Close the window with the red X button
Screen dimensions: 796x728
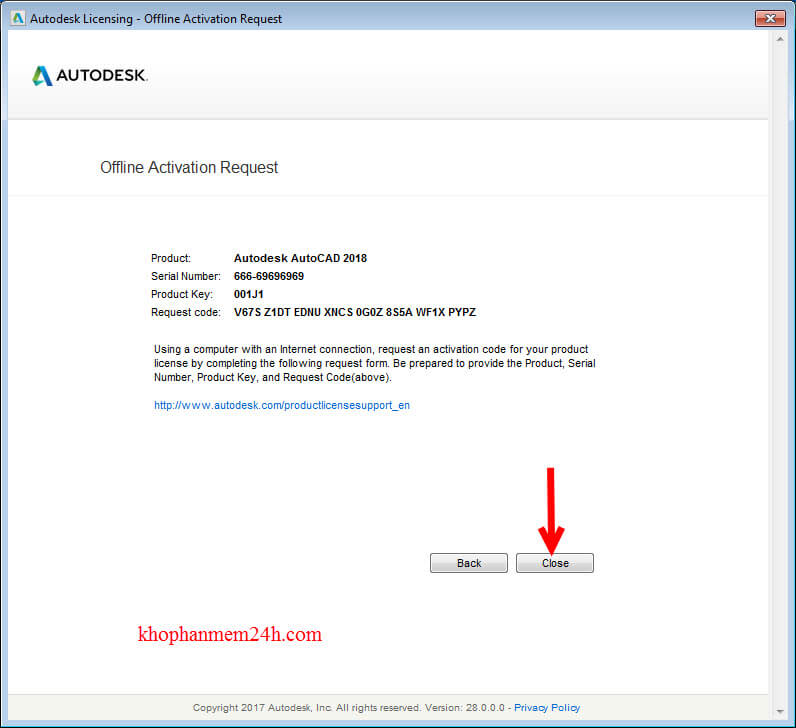[768, 18]
